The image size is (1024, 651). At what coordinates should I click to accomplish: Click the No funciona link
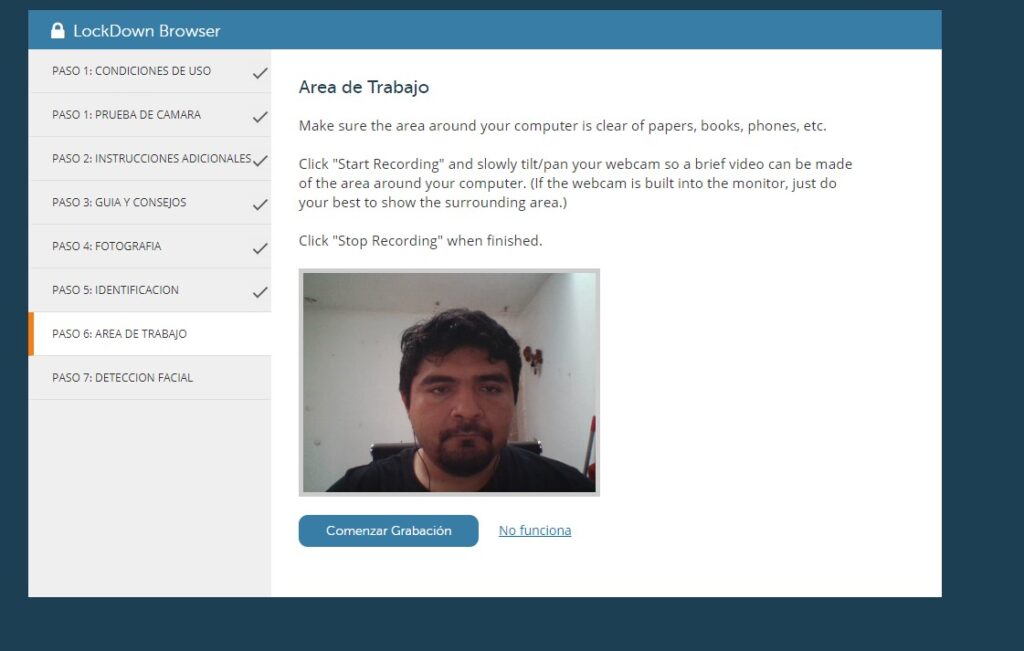click(x=535, y=531)
